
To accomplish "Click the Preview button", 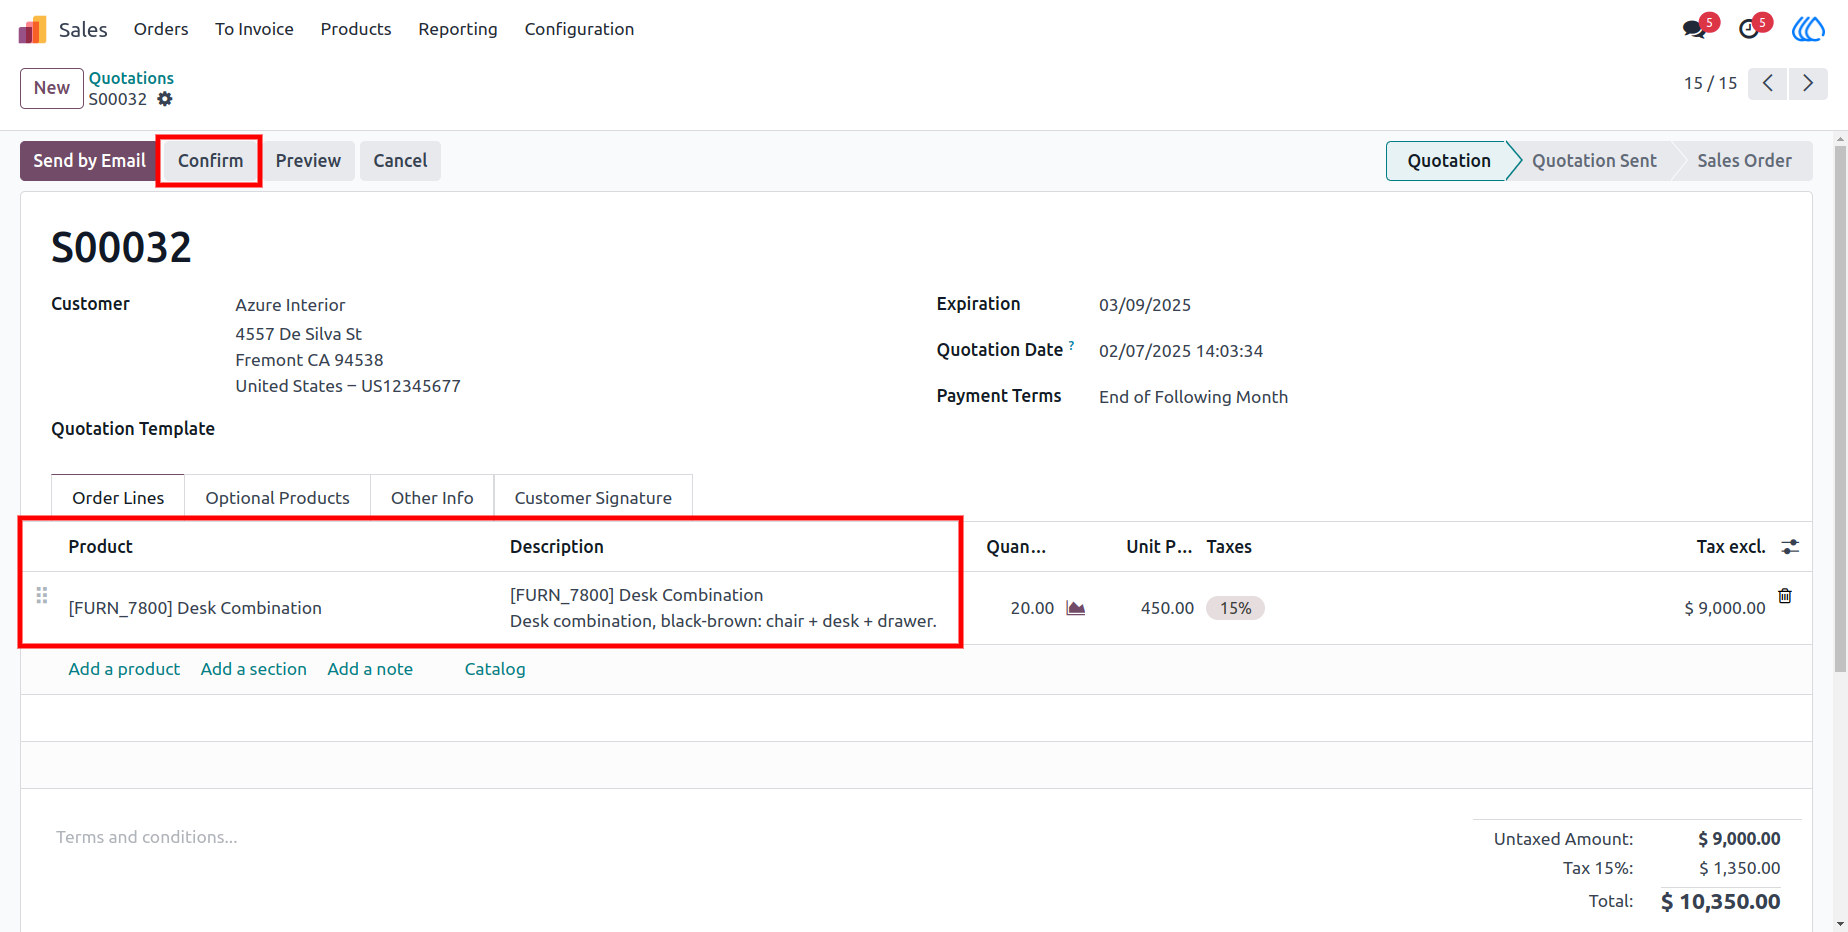I will [308, 161].
